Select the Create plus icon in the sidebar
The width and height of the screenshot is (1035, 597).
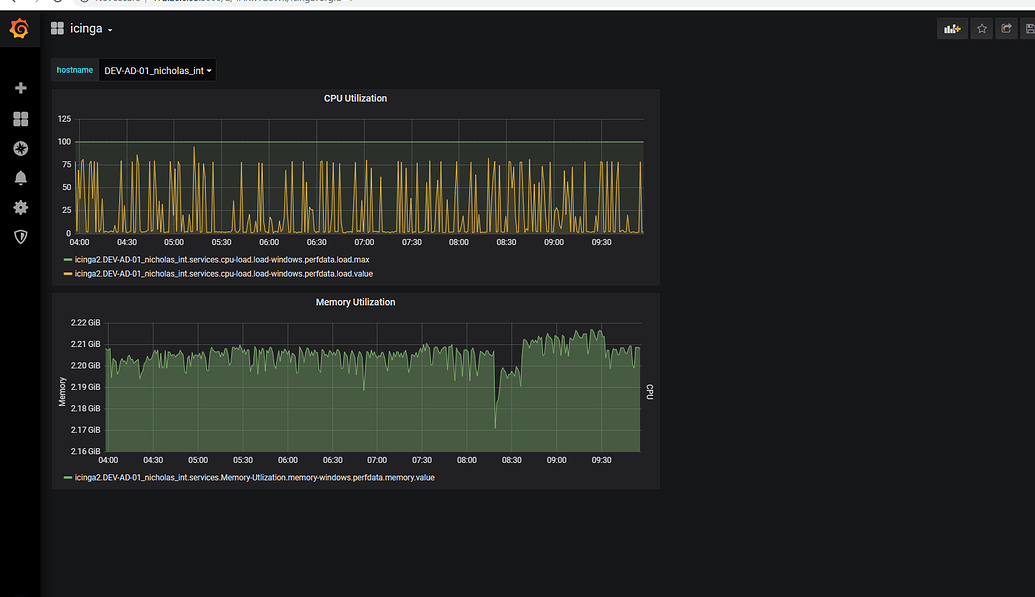(x=20, y=88)
